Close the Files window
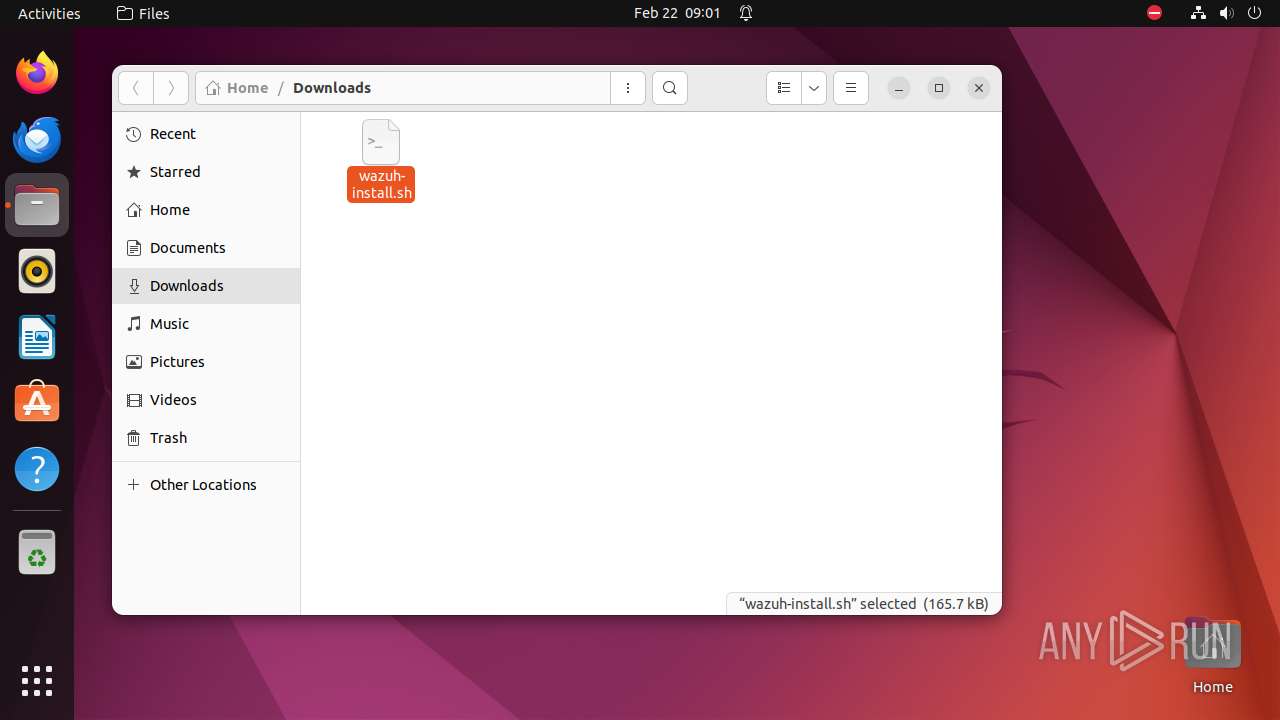Viewport: 1280px width, 720px height. [x=979, y=88]
